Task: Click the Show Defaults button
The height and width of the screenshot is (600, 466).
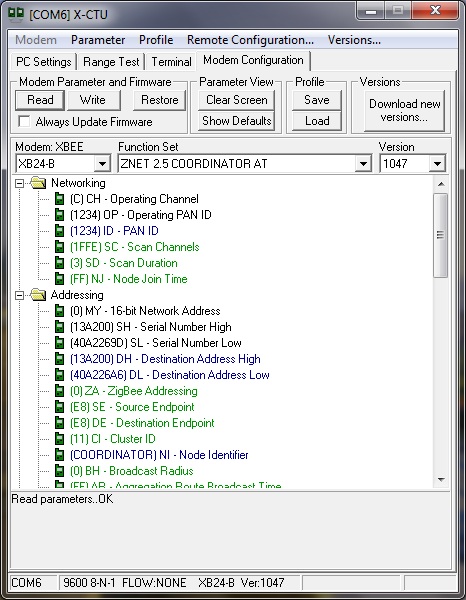Action: (236, 121)
